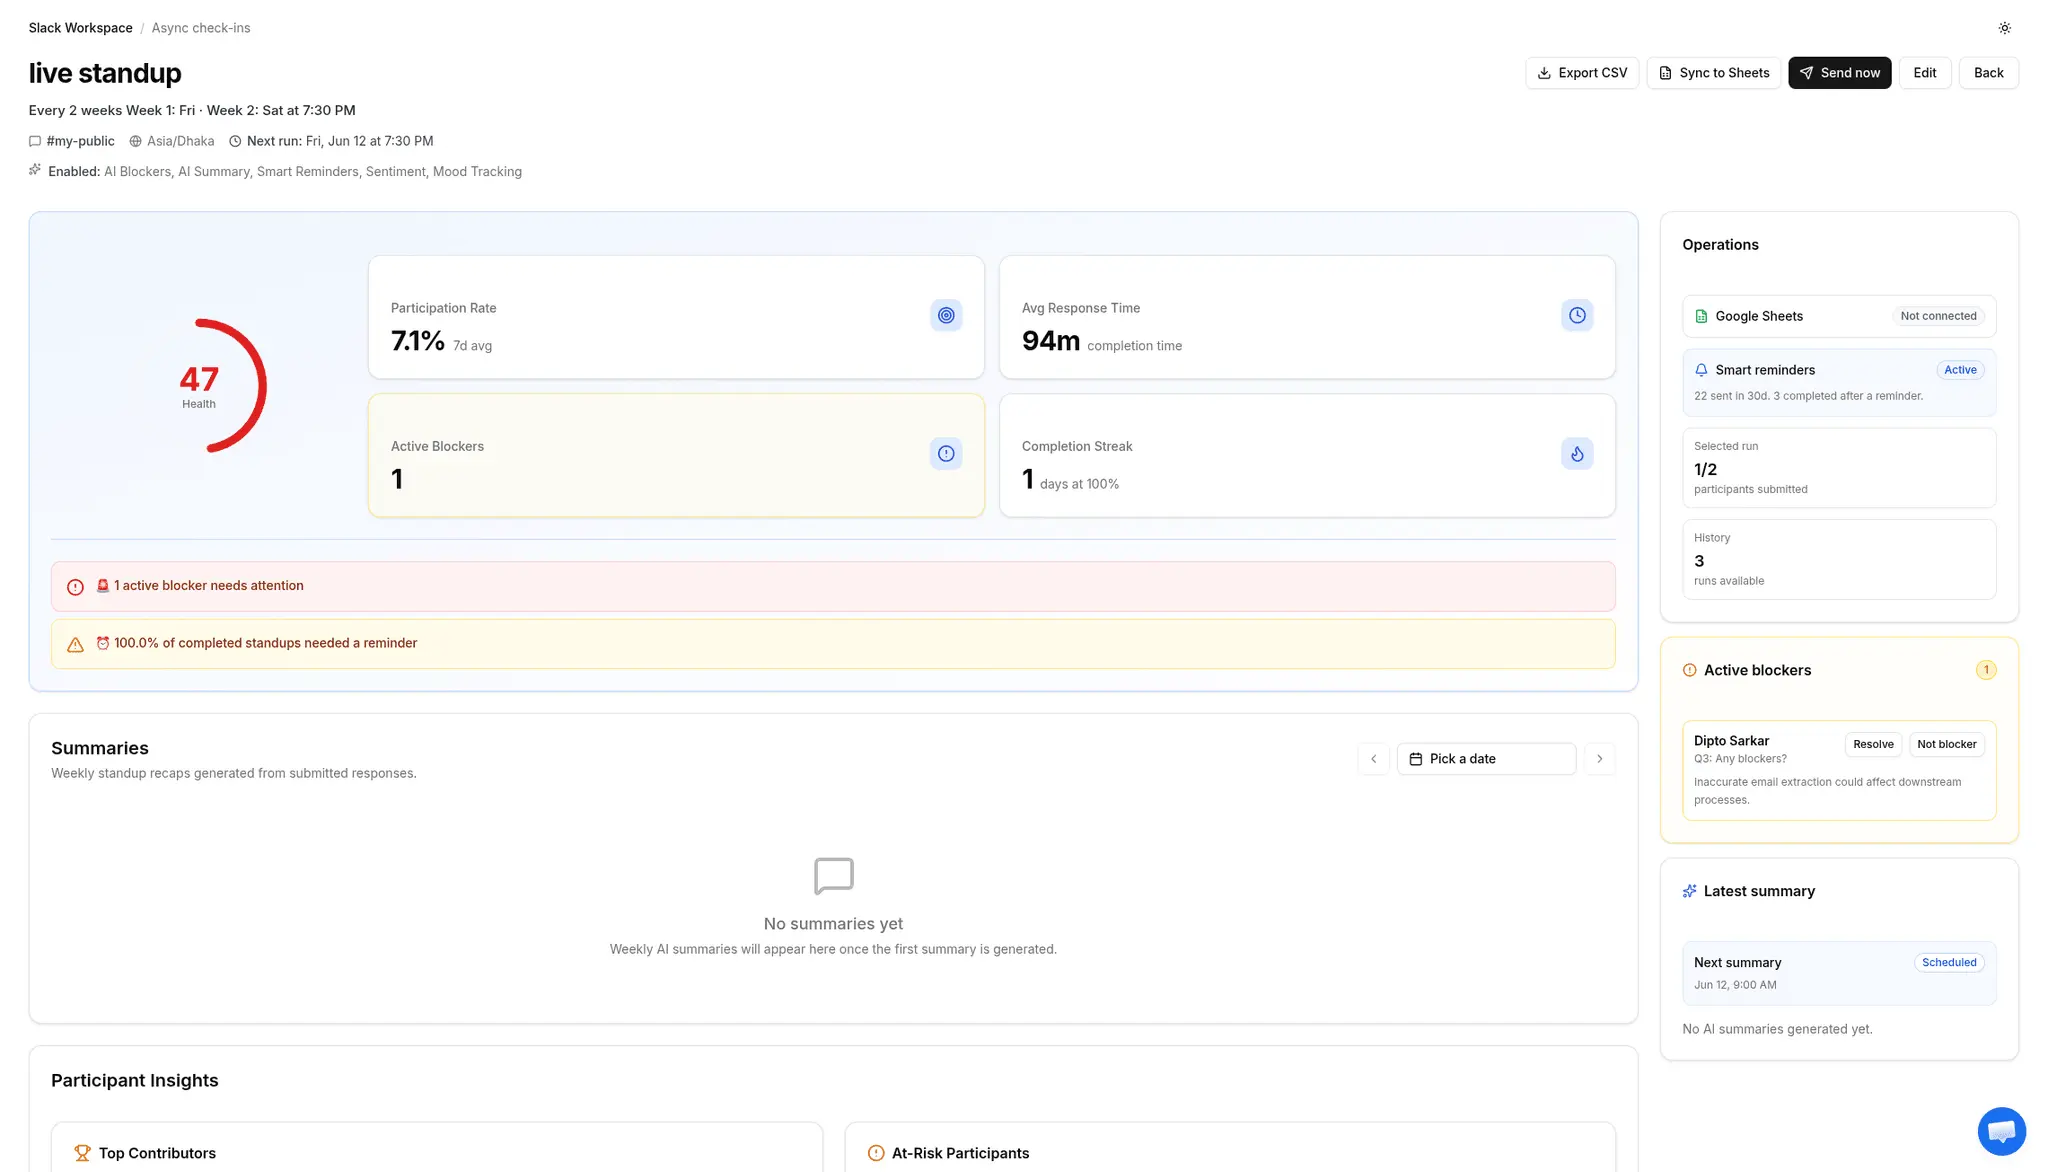
Task: Click Dipto Sarkar's blocker description text
Action: pyautogui.click(x=1827, y=791)
